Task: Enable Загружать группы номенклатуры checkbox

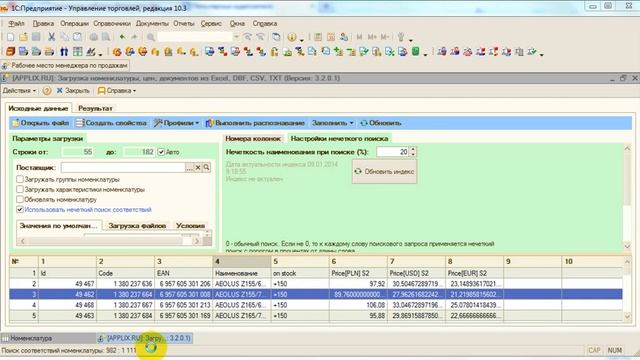Action: (x=20, y=179)
